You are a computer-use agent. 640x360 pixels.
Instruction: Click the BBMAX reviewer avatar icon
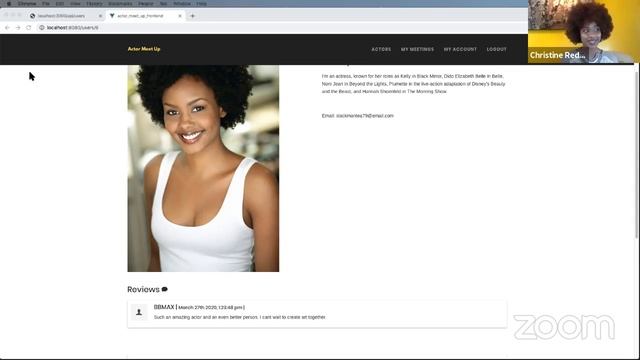[x=139, y=312]
